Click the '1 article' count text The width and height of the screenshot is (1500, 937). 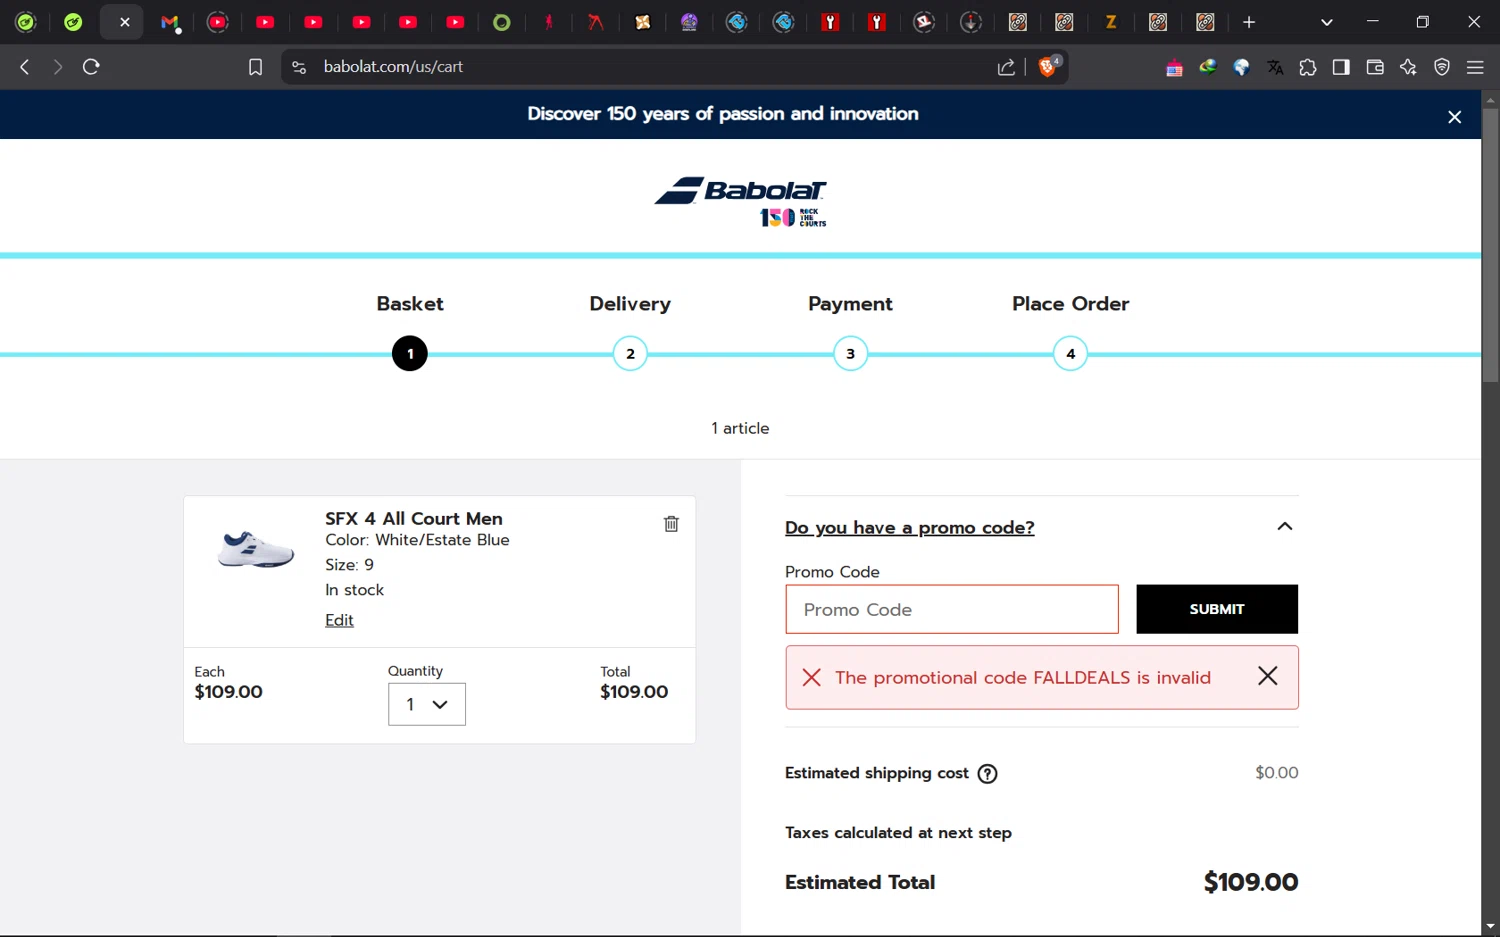[740, 428]
